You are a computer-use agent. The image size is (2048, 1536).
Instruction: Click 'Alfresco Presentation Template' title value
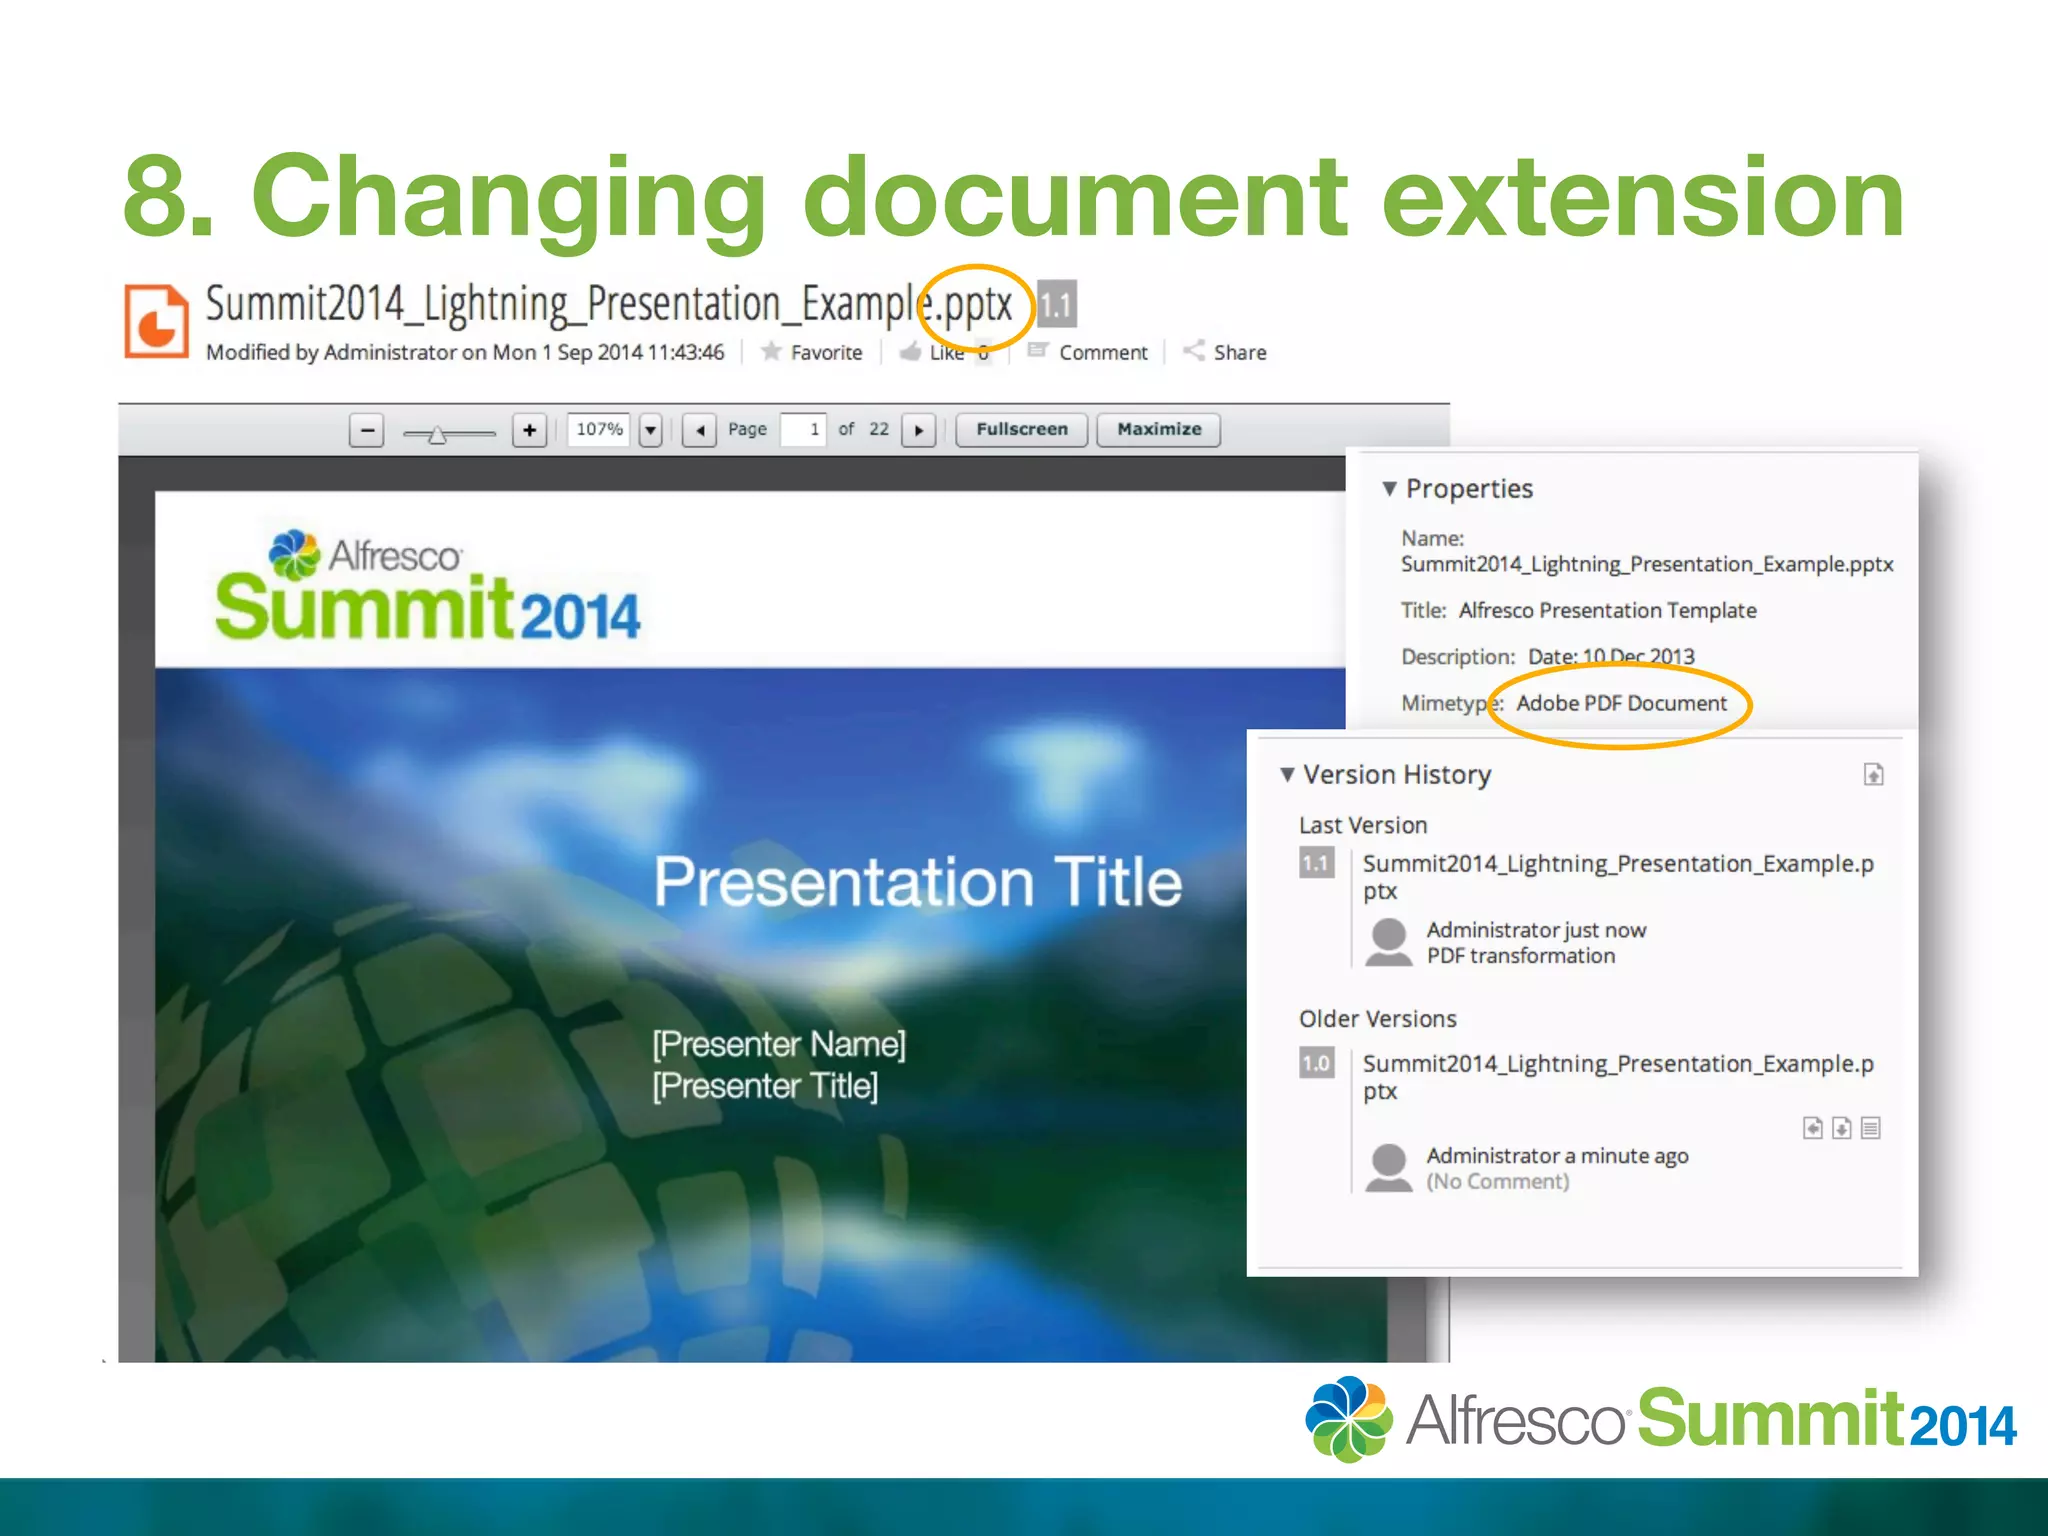coord(1607,611)
